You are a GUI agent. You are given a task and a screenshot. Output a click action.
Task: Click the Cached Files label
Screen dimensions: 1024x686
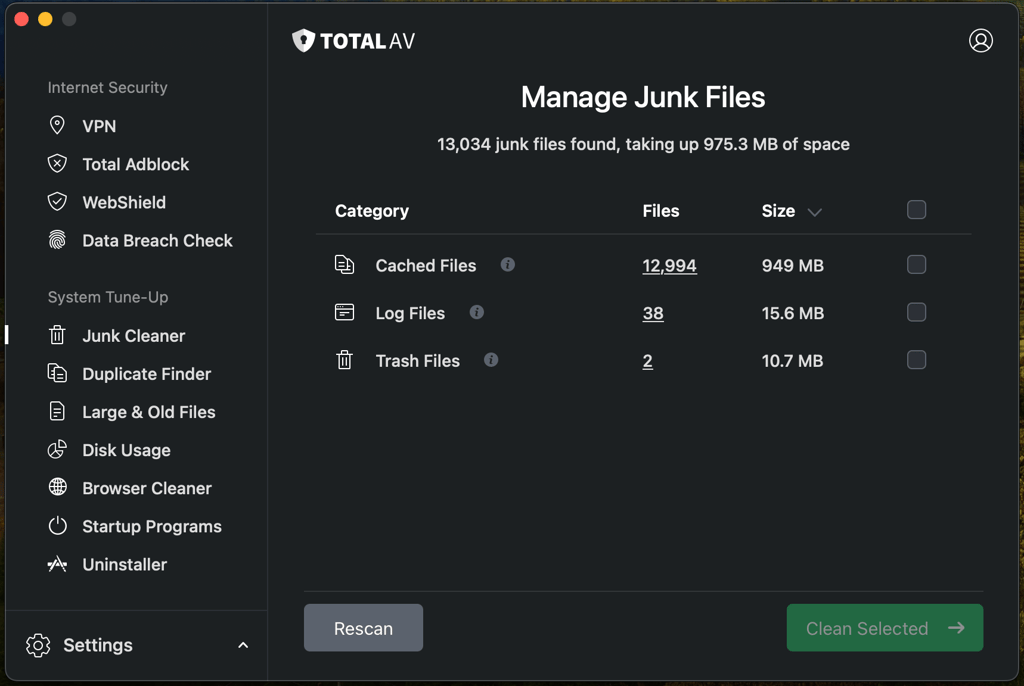[x=426, y=265]
